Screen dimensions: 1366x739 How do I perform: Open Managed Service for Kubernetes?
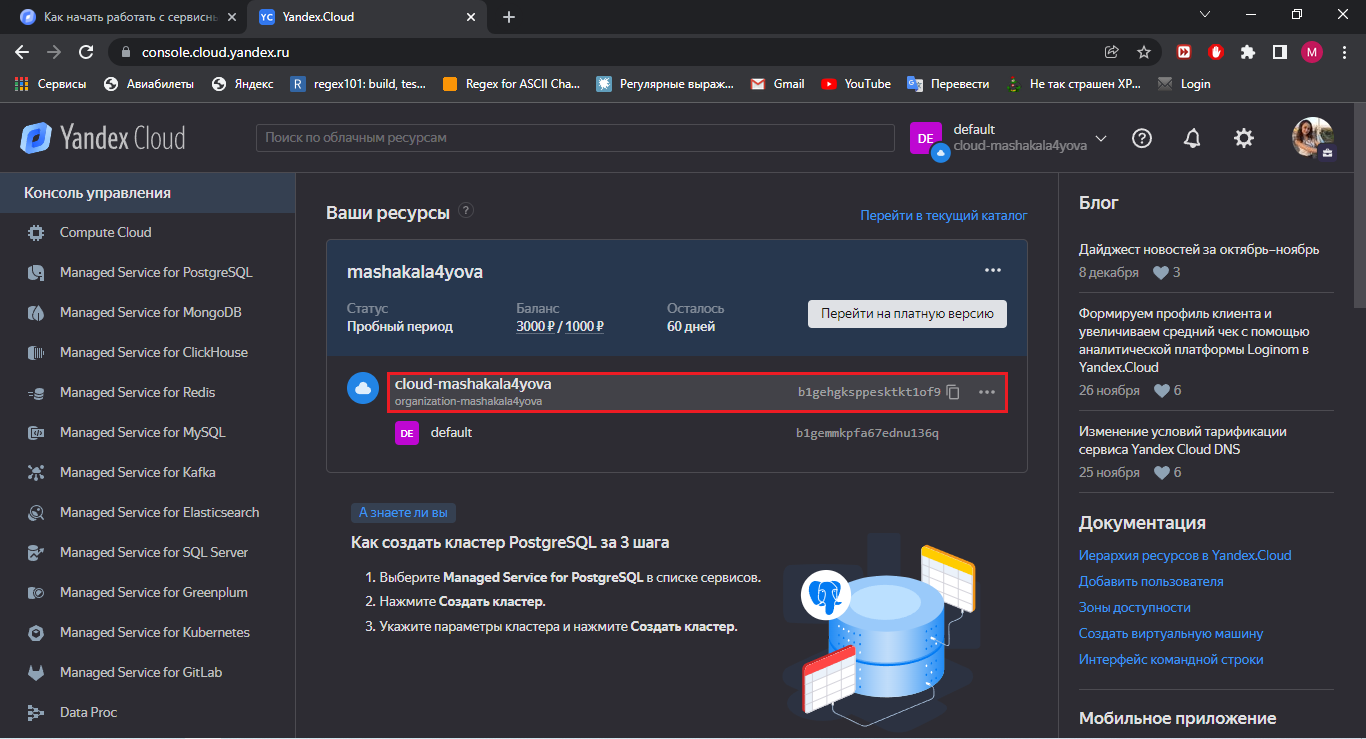point(155,633)
